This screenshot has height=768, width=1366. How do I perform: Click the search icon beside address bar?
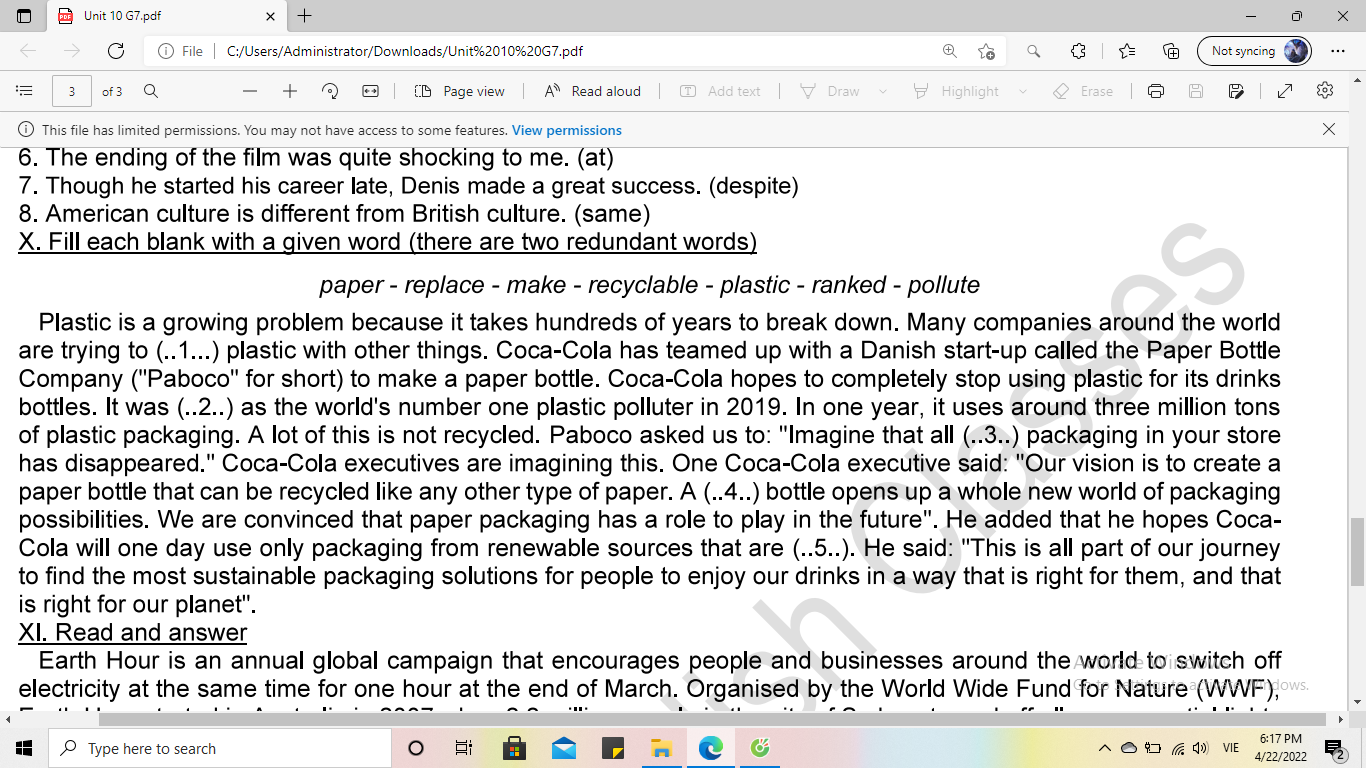pyautogui.click(x=1034, y=51)
